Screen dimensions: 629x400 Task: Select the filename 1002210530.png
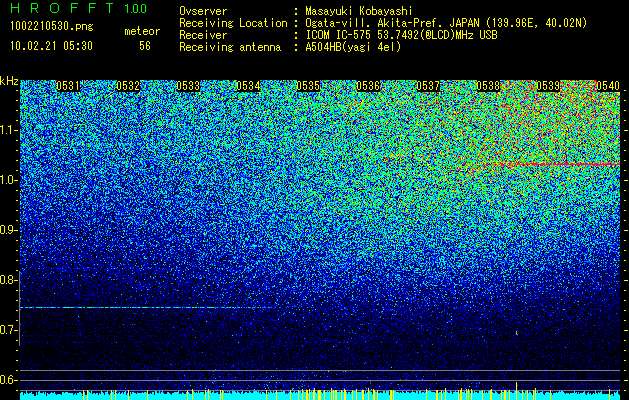(52, 26)
